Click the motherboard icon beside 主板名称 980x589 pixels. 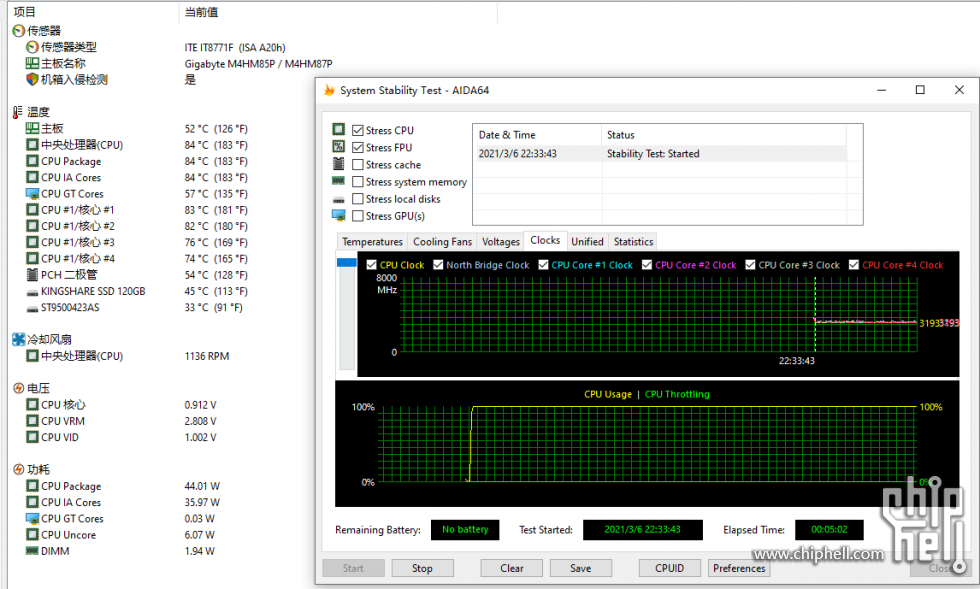(32, 63)
